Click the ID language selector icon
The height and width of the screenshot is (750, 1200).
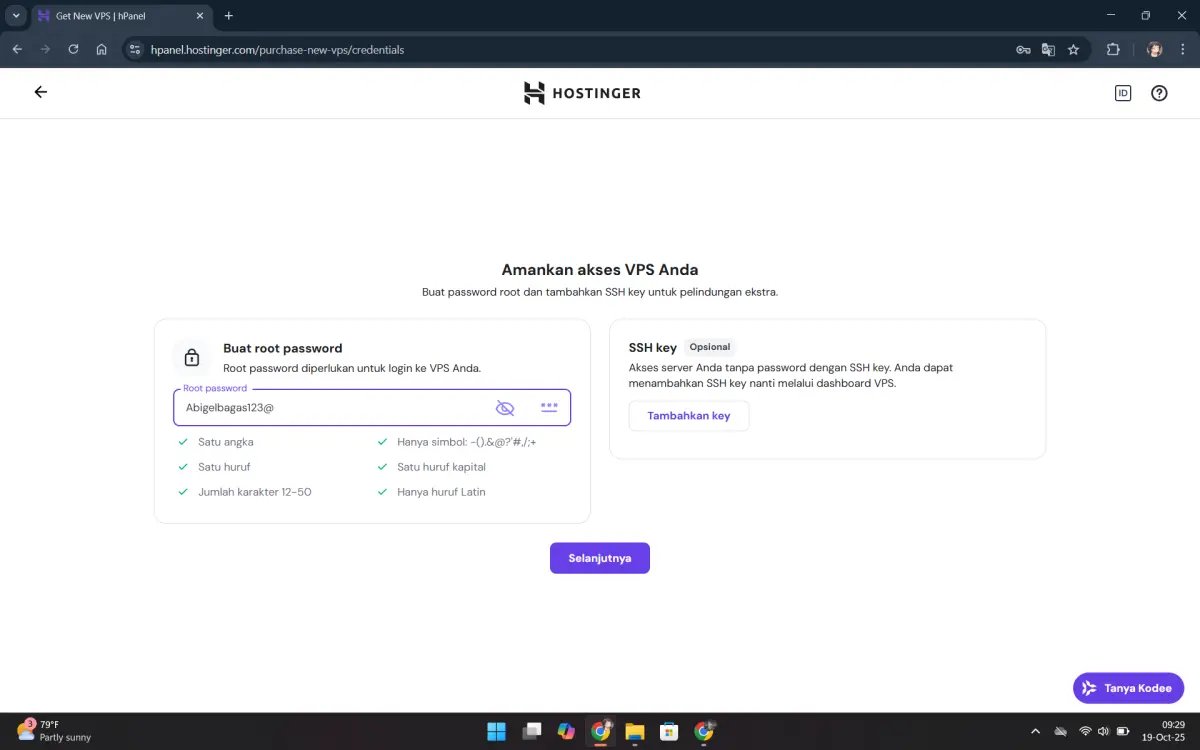(1122, 93)
